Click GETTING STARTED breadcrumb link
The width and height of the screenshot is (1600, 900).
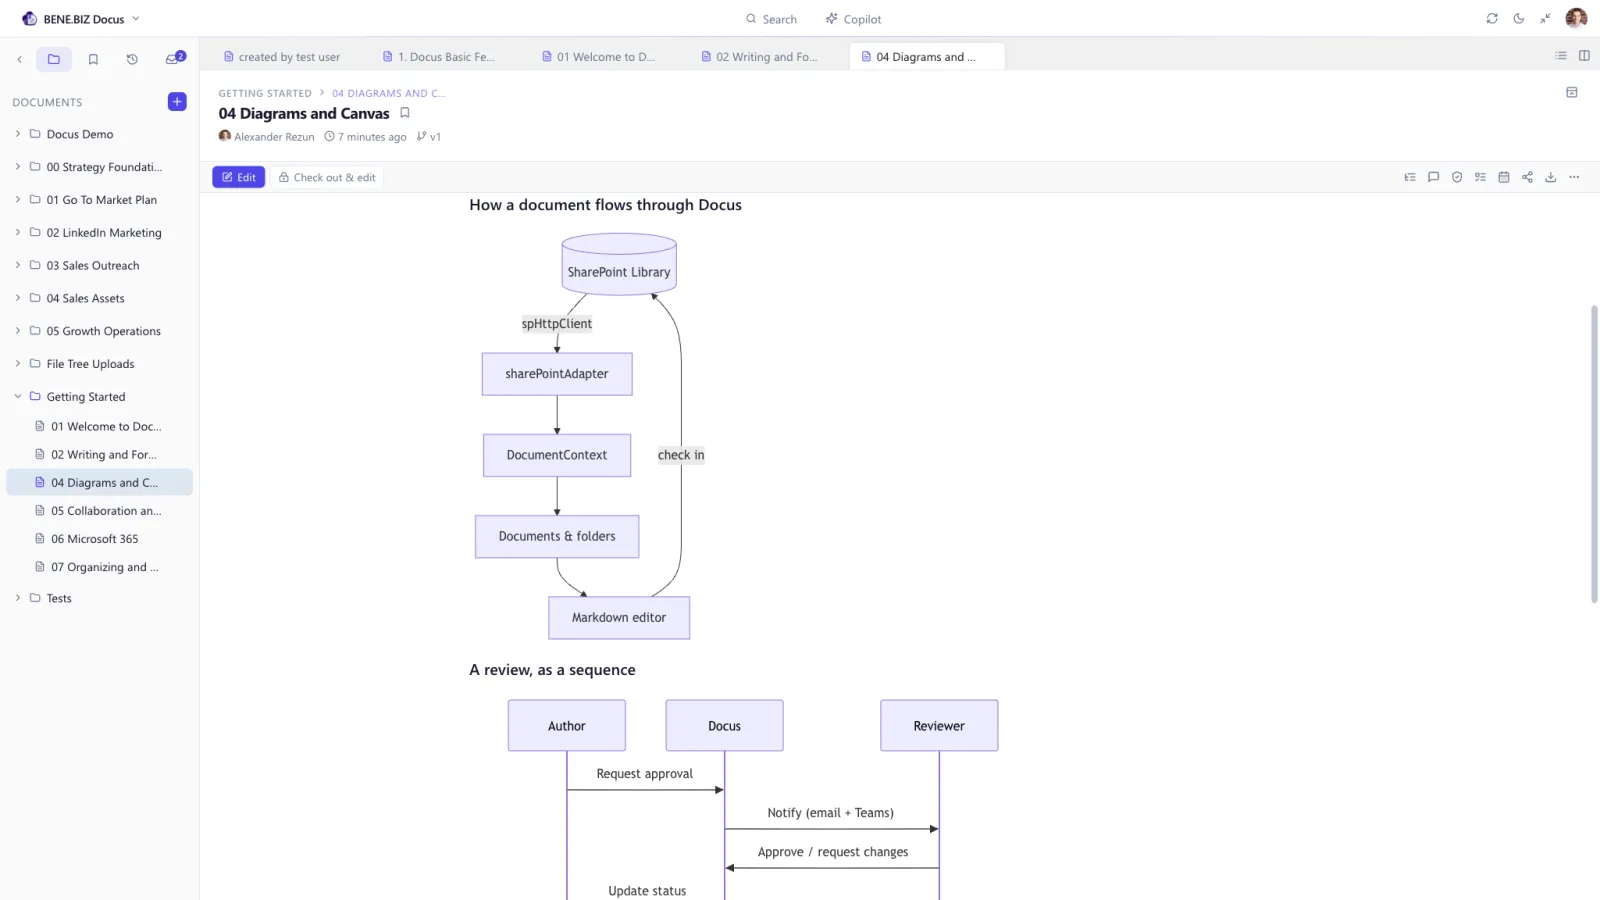click(x=265, y=93)
